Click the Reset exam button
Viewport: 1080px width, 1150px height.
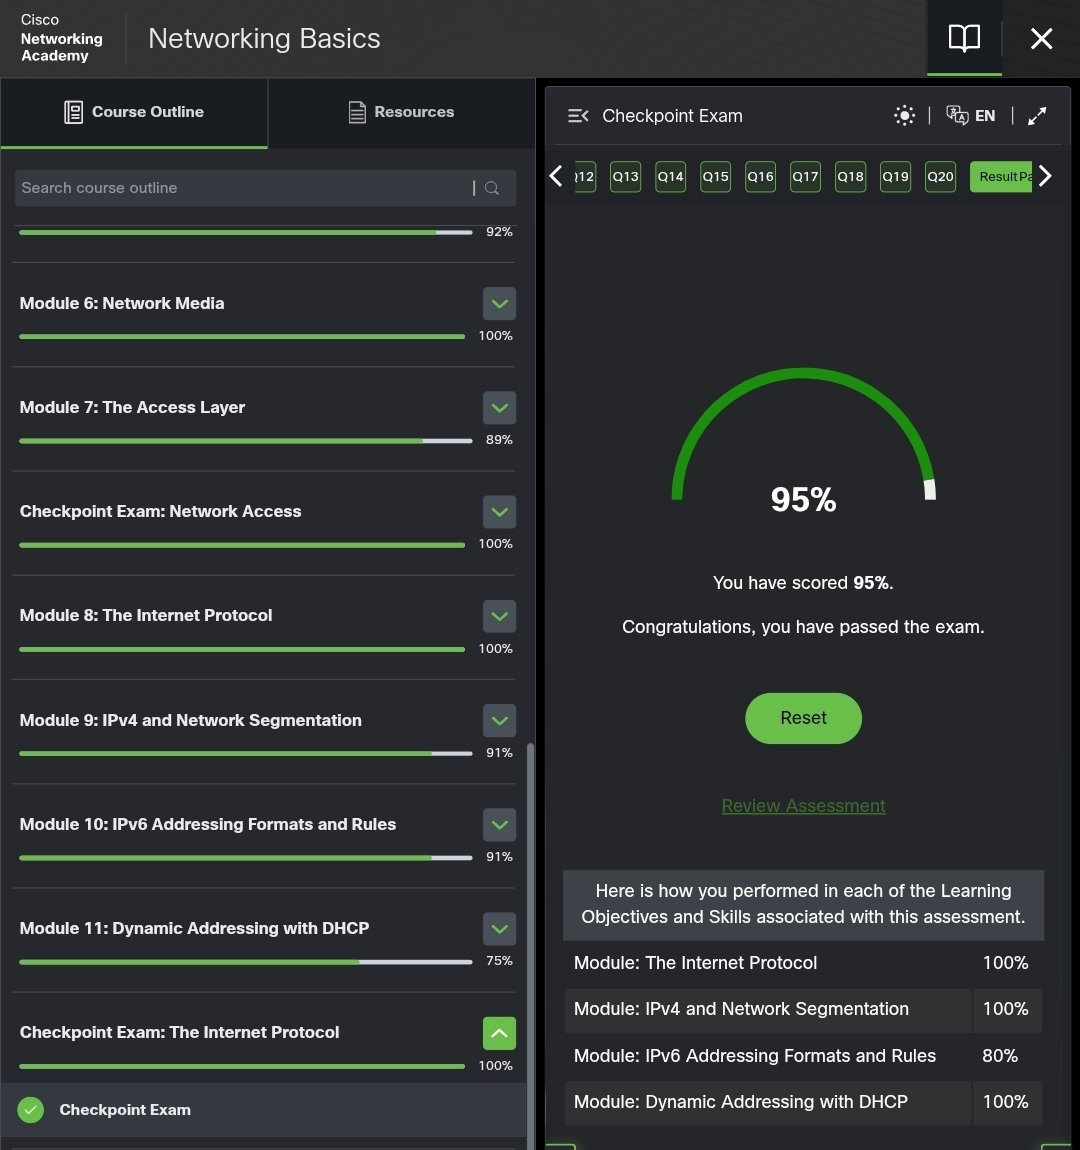(x=803, y=718)
